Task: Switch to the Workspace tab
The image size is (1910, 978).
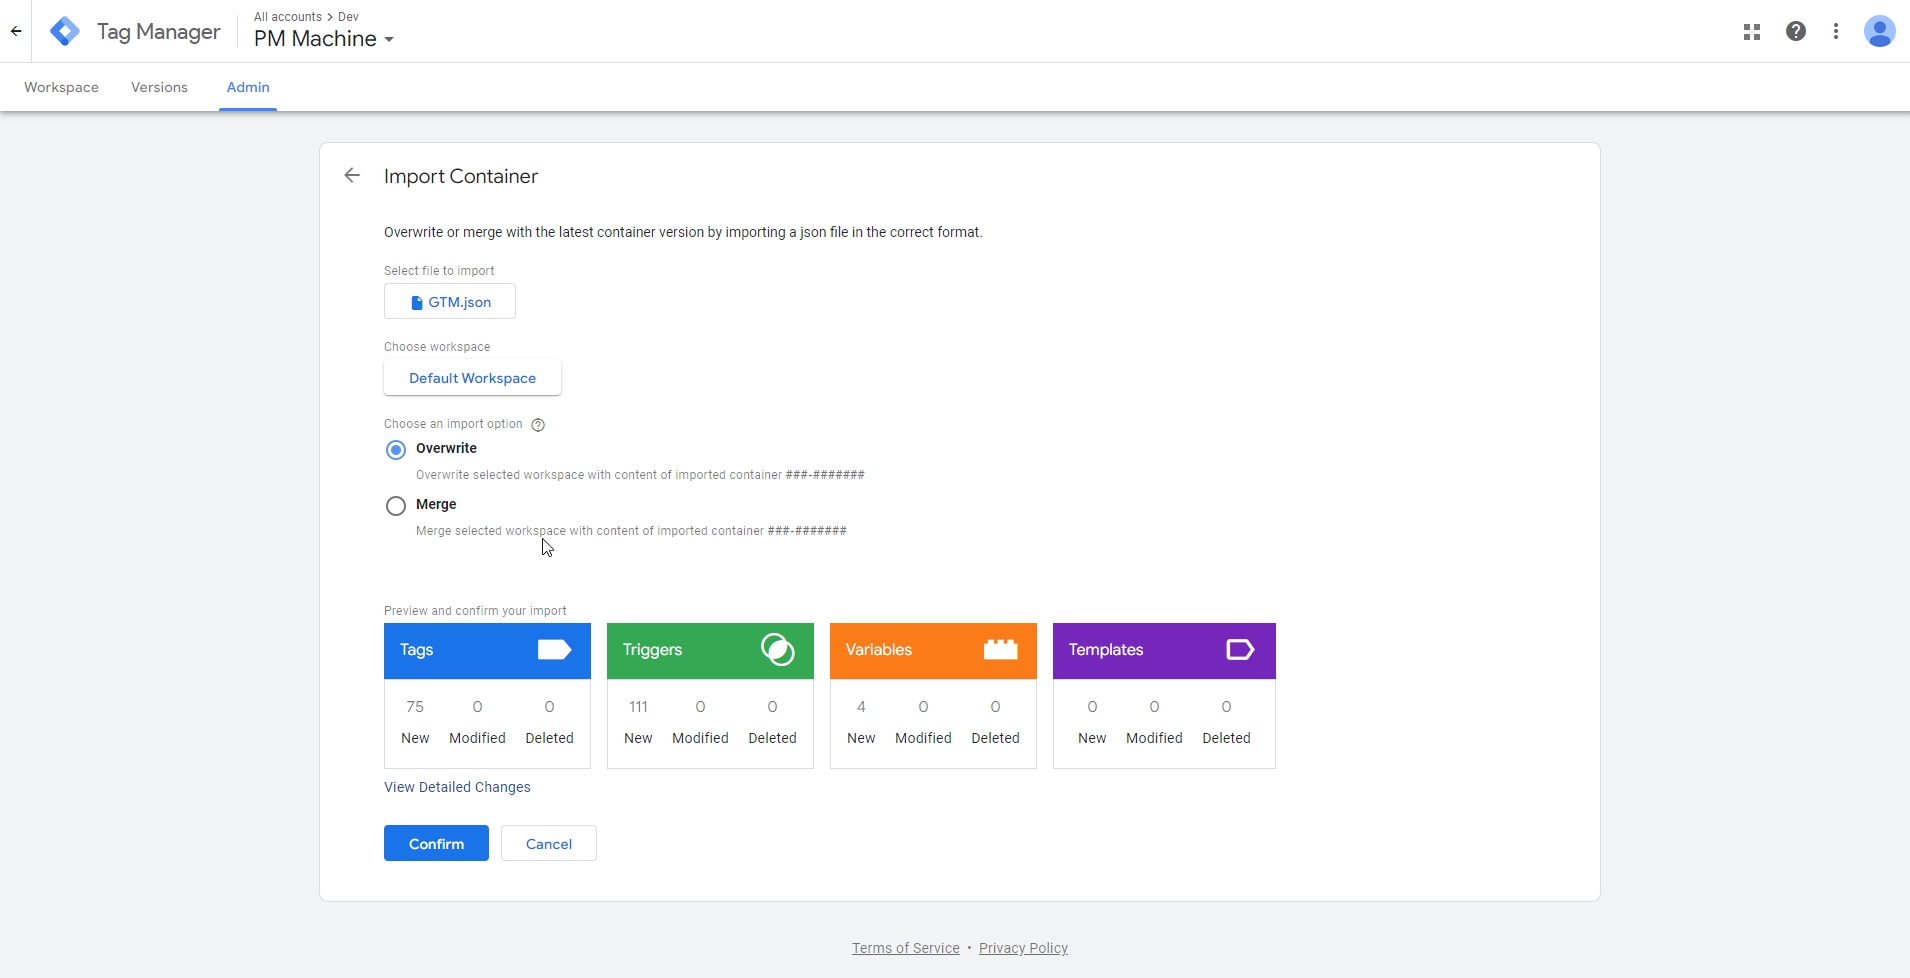Action: (62, 87)
